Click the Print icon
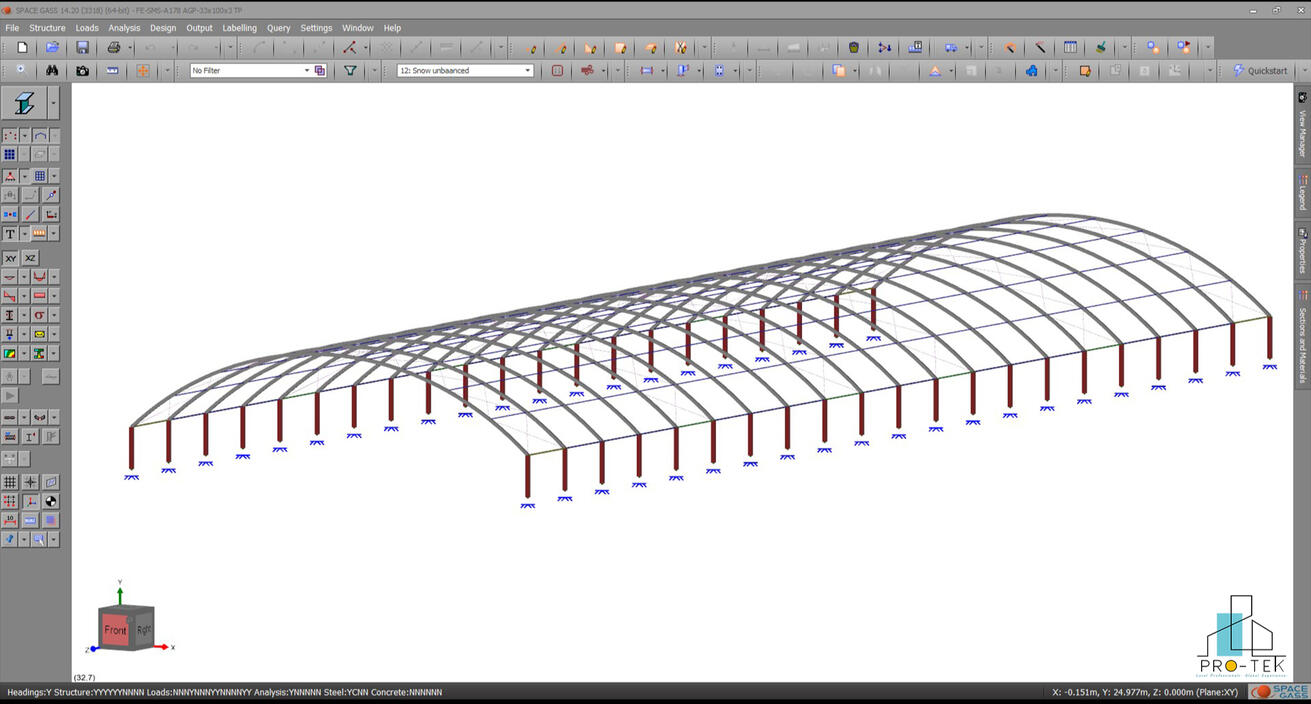 click(112, 48)
